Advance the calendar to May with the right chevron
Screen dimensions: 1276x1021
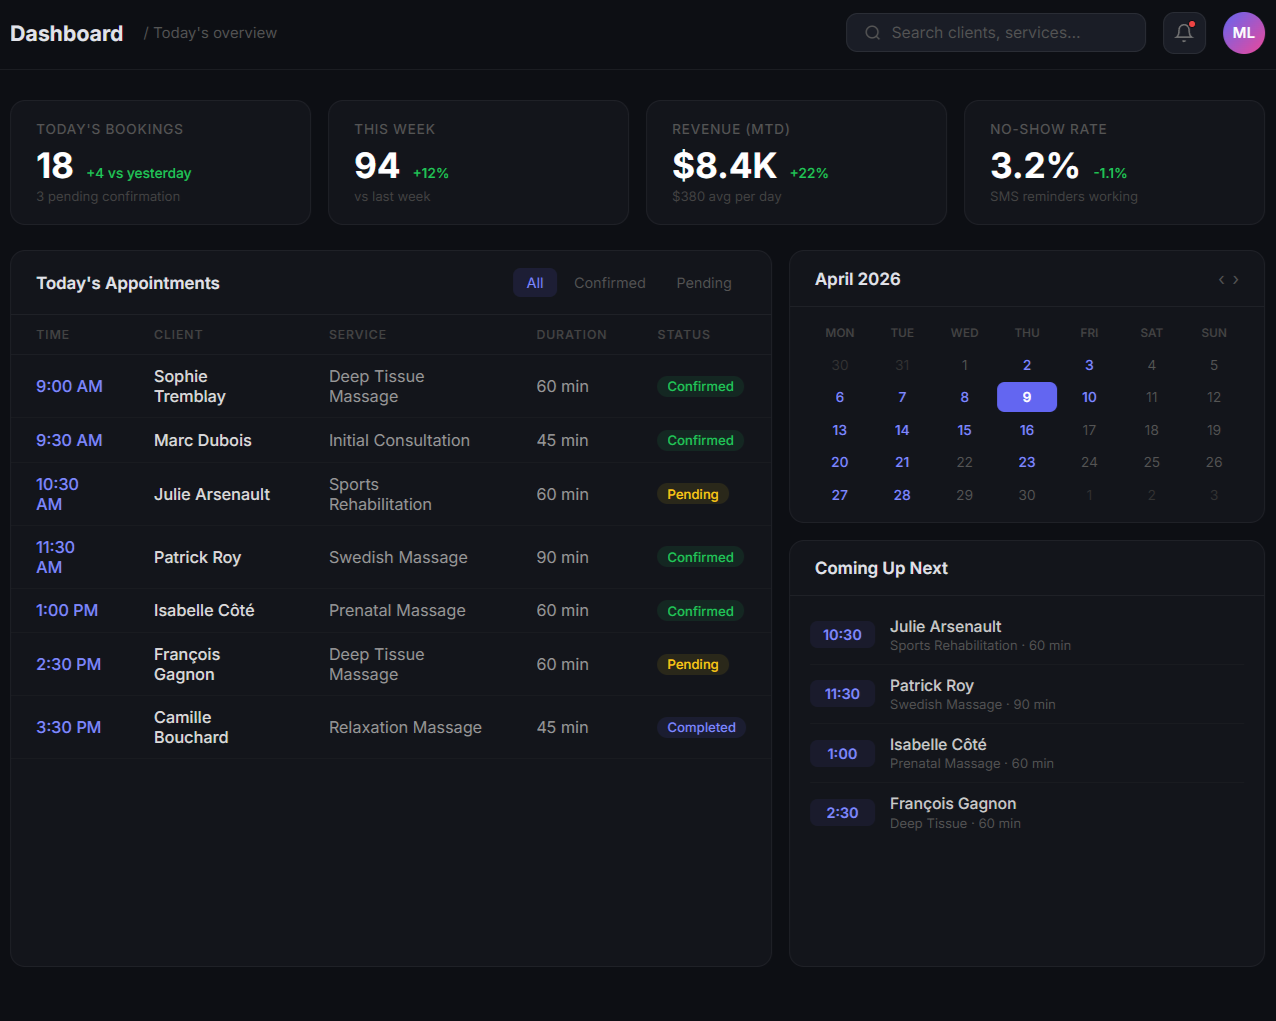coord(1237,280)
